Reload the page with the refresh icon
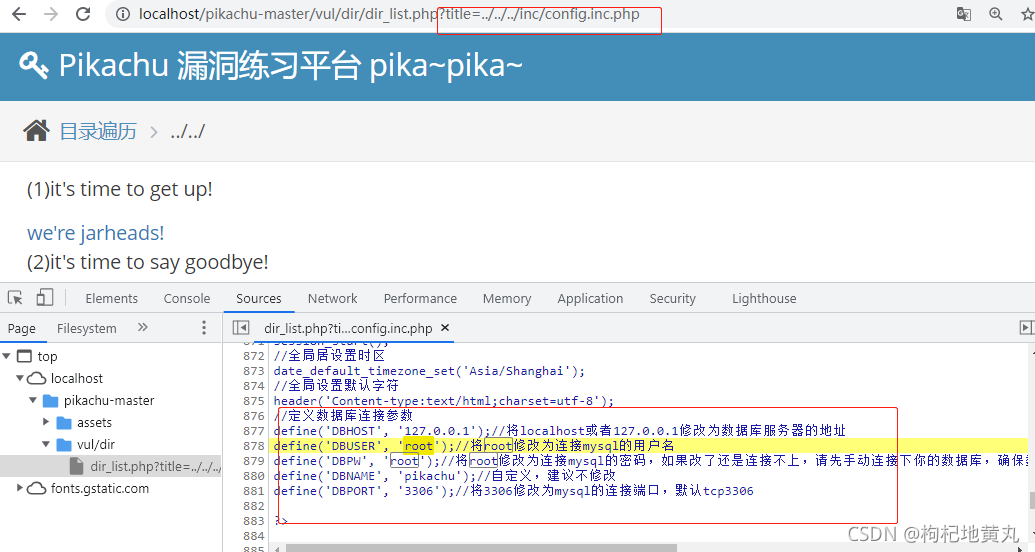1035x552 pixels. pyautogui.click(x=83, y=14)
